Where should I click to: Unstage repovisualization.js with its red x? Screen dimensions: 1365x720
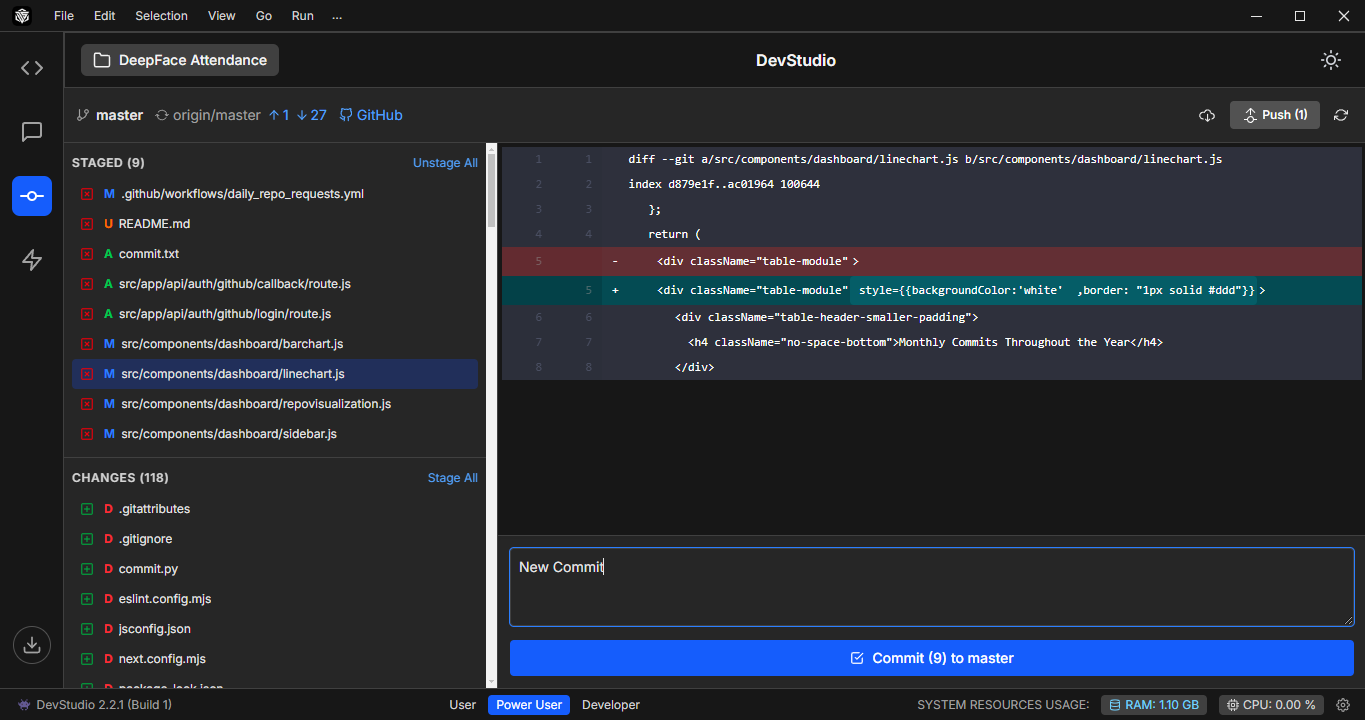(x=86, y=404)
